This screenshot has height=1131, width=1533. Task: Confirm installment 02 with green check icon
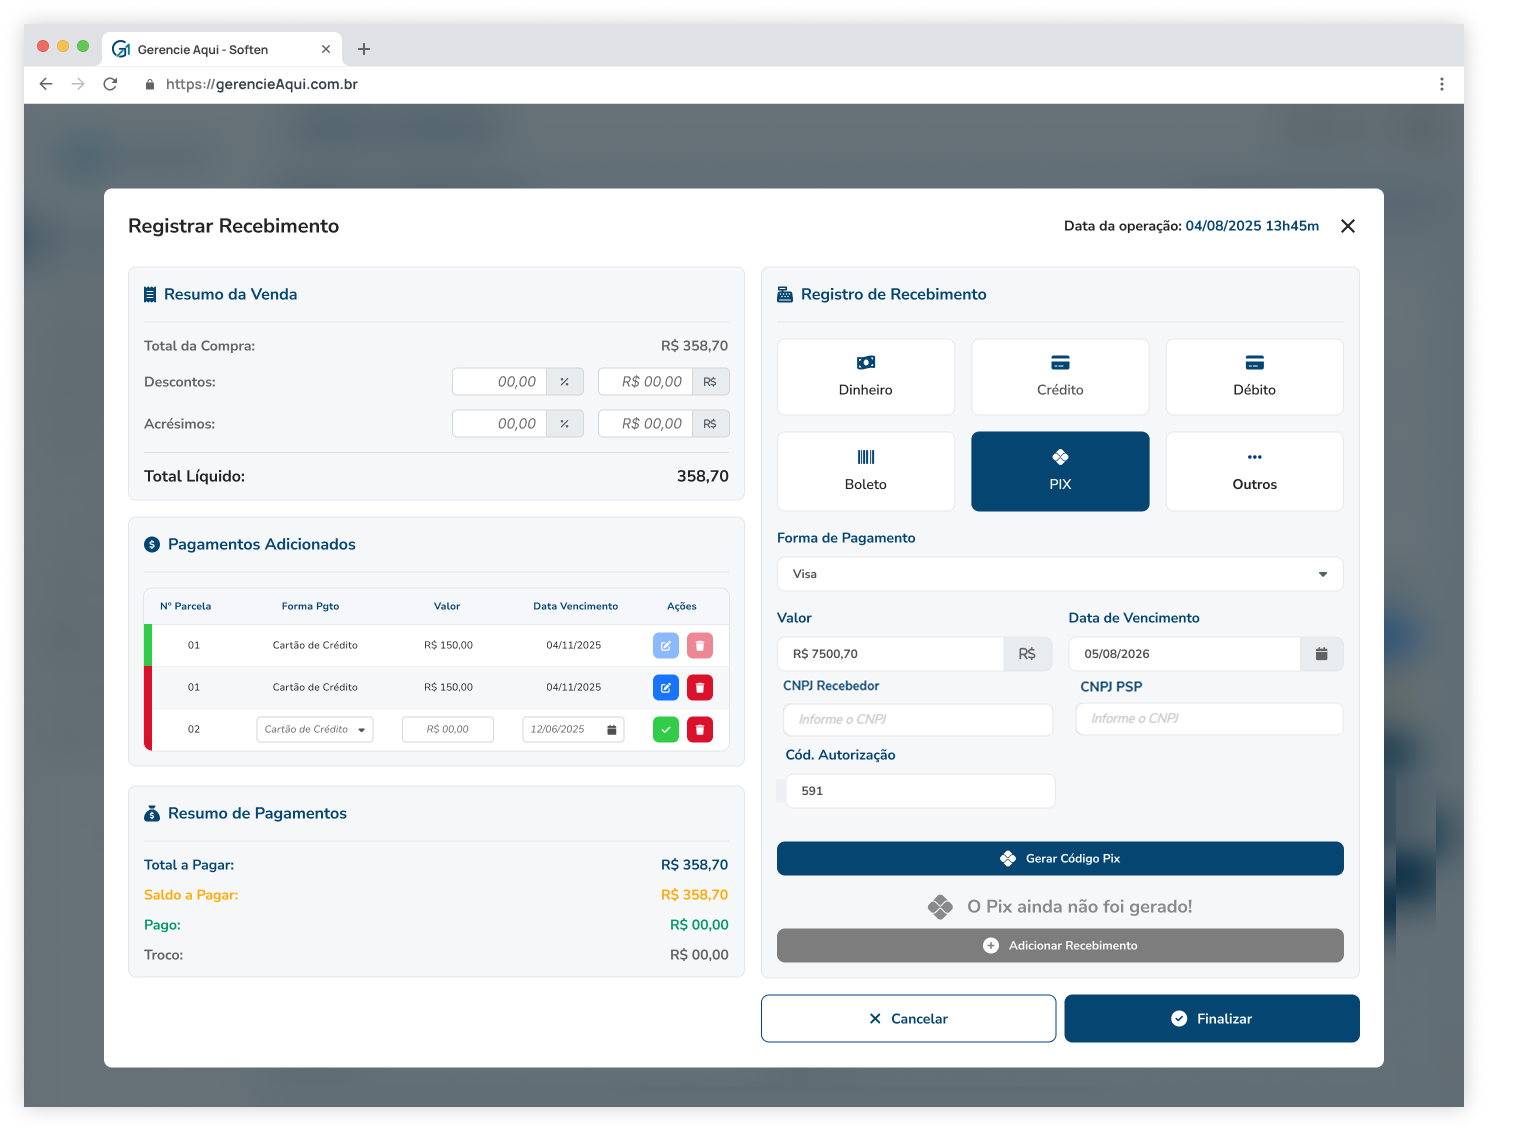point(665,730)
